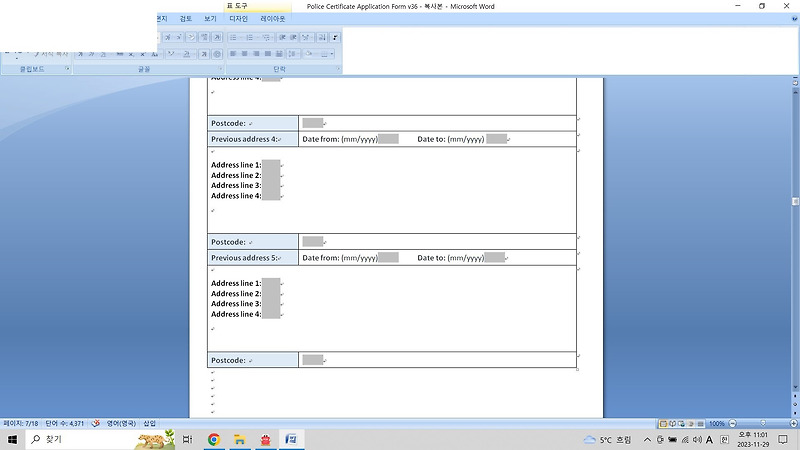Justify the paragraph text

(268, 54)
